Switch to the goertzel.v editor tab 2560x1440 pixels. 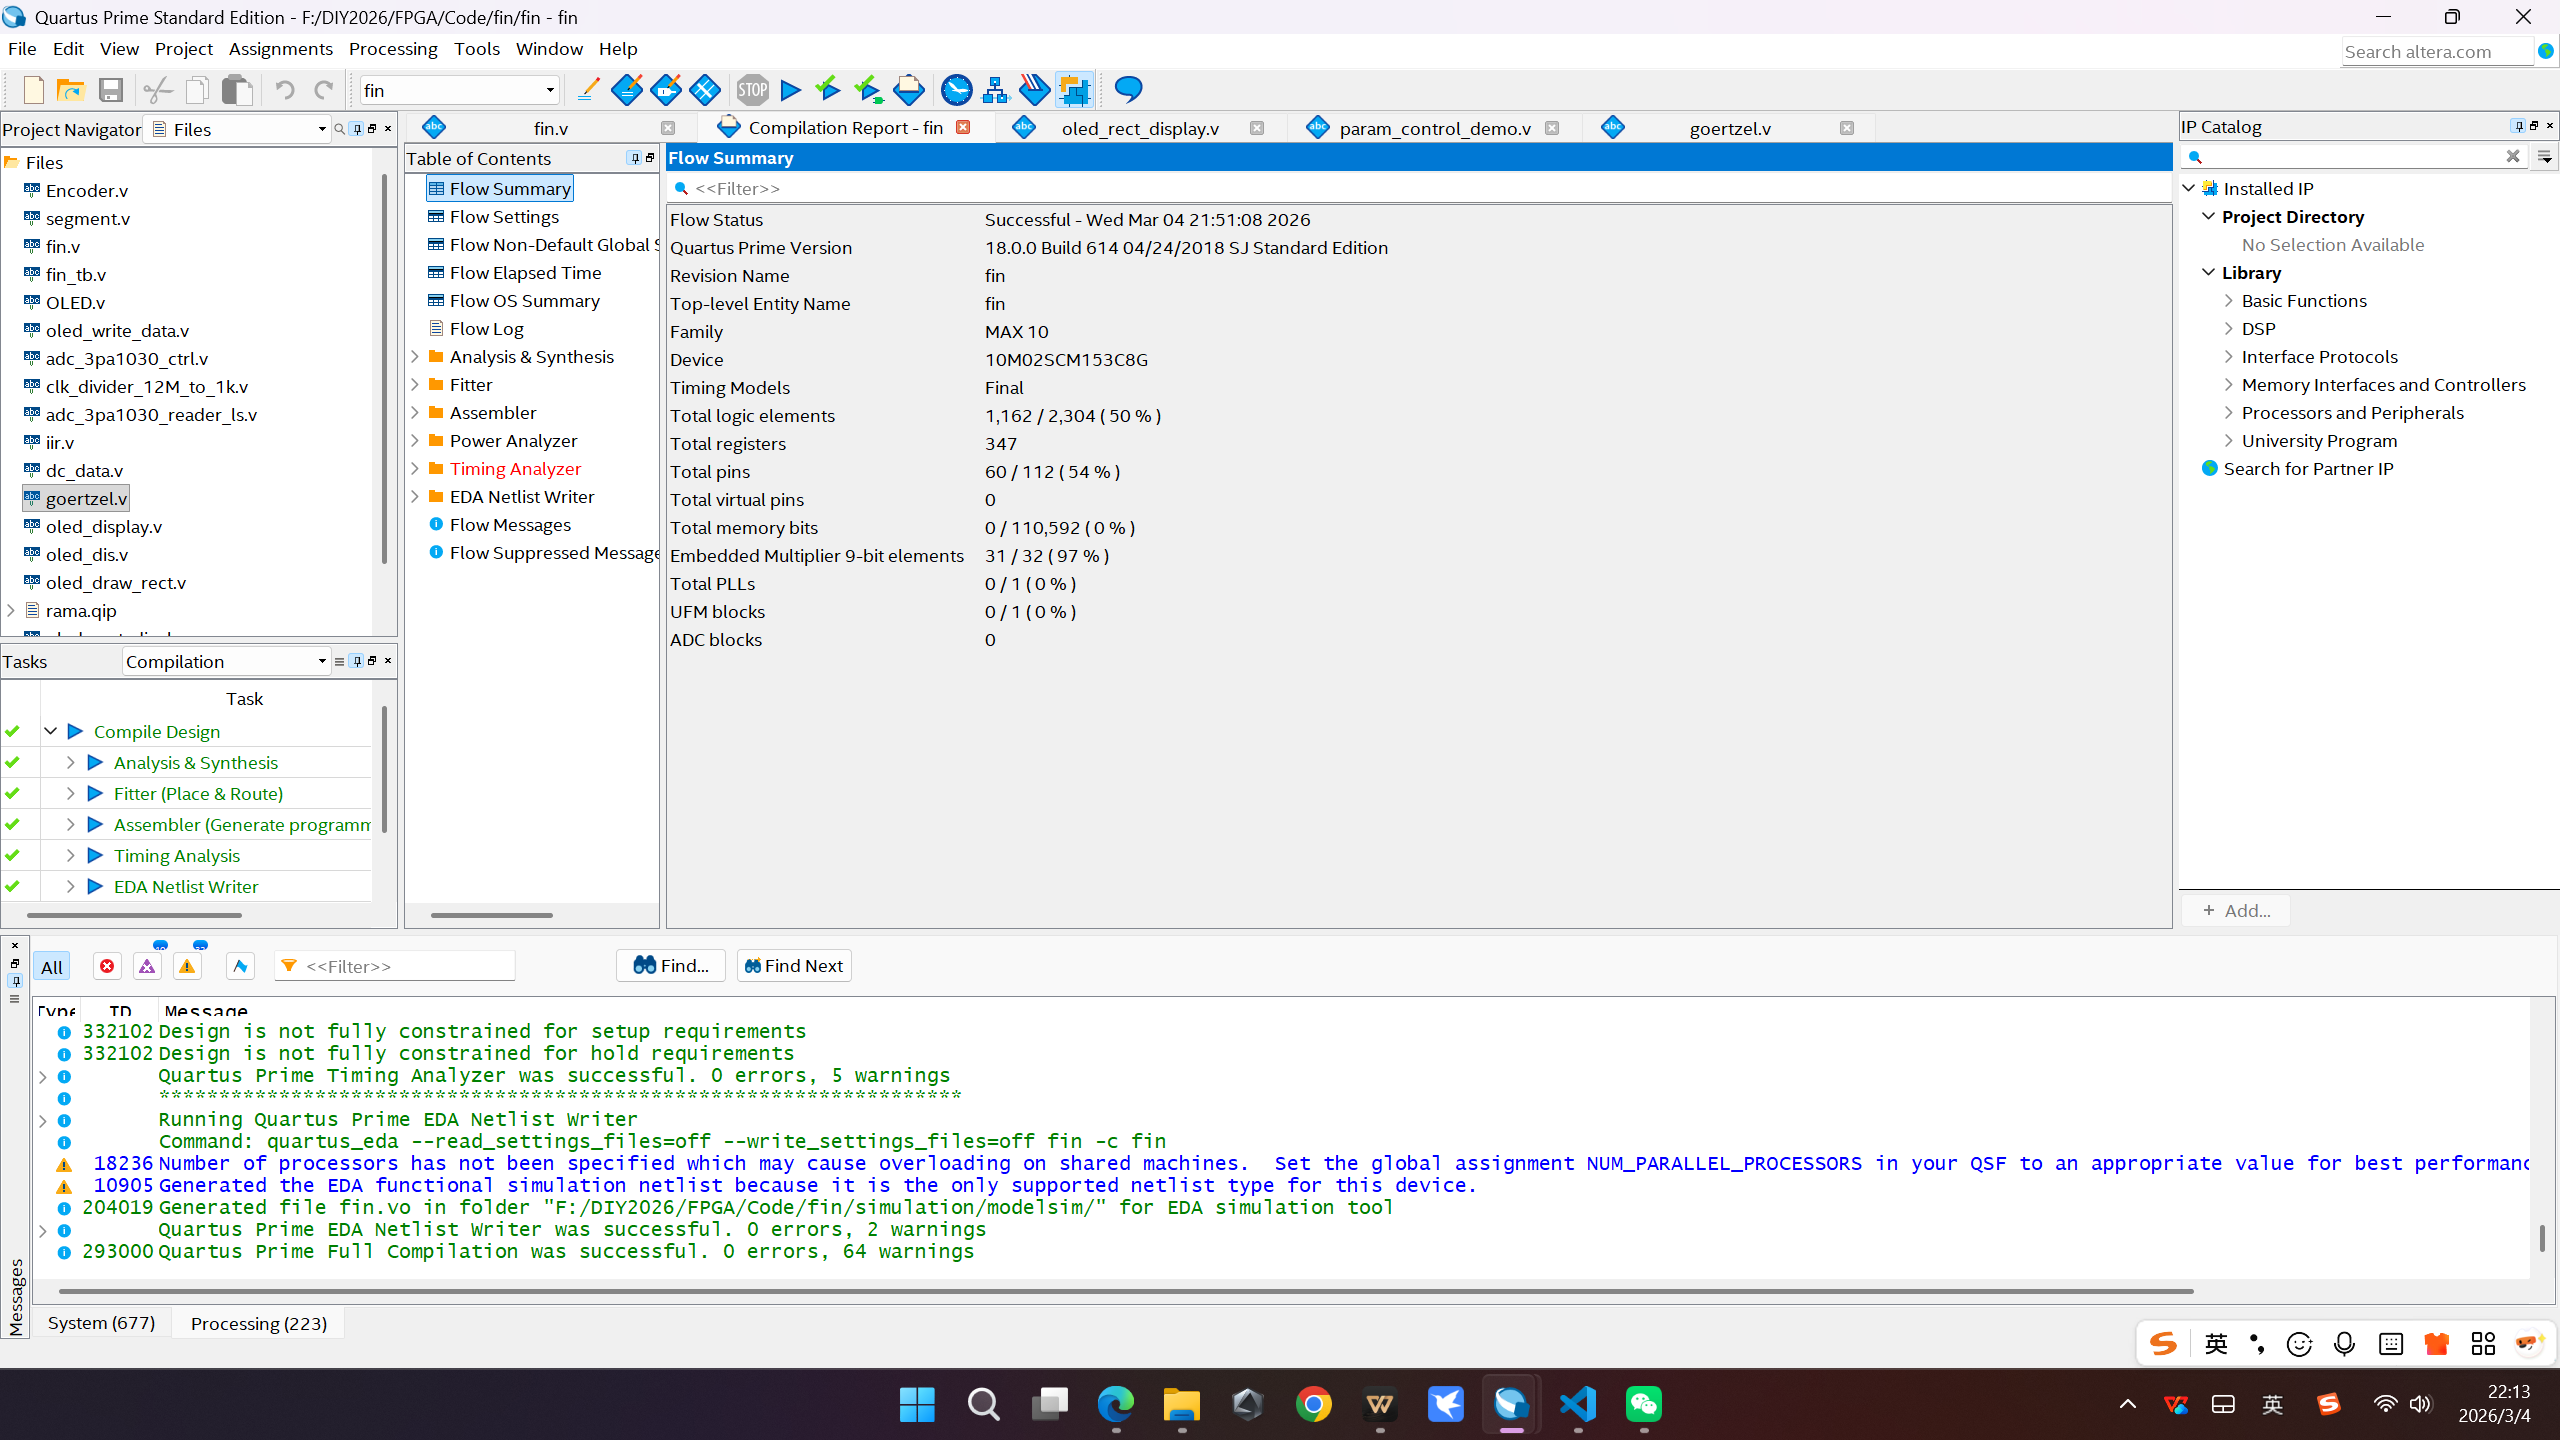tap(1729, 128)
